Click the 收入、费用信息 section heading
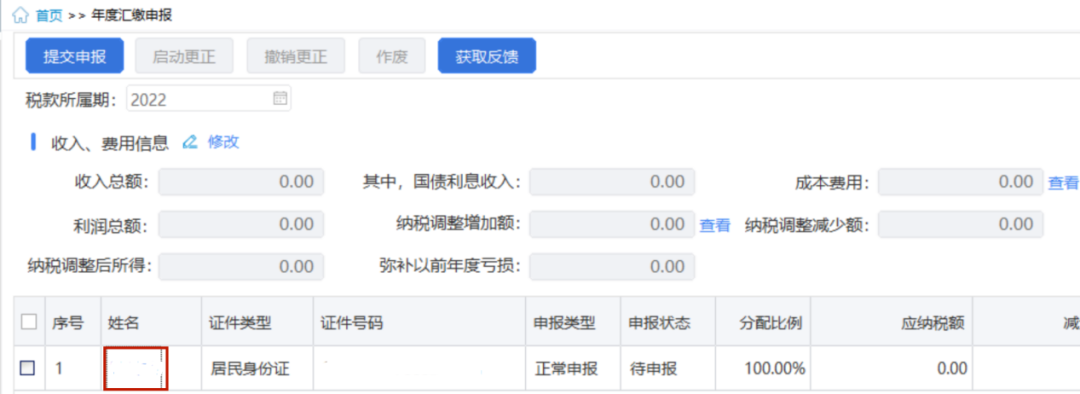 [x=110, y=143]
